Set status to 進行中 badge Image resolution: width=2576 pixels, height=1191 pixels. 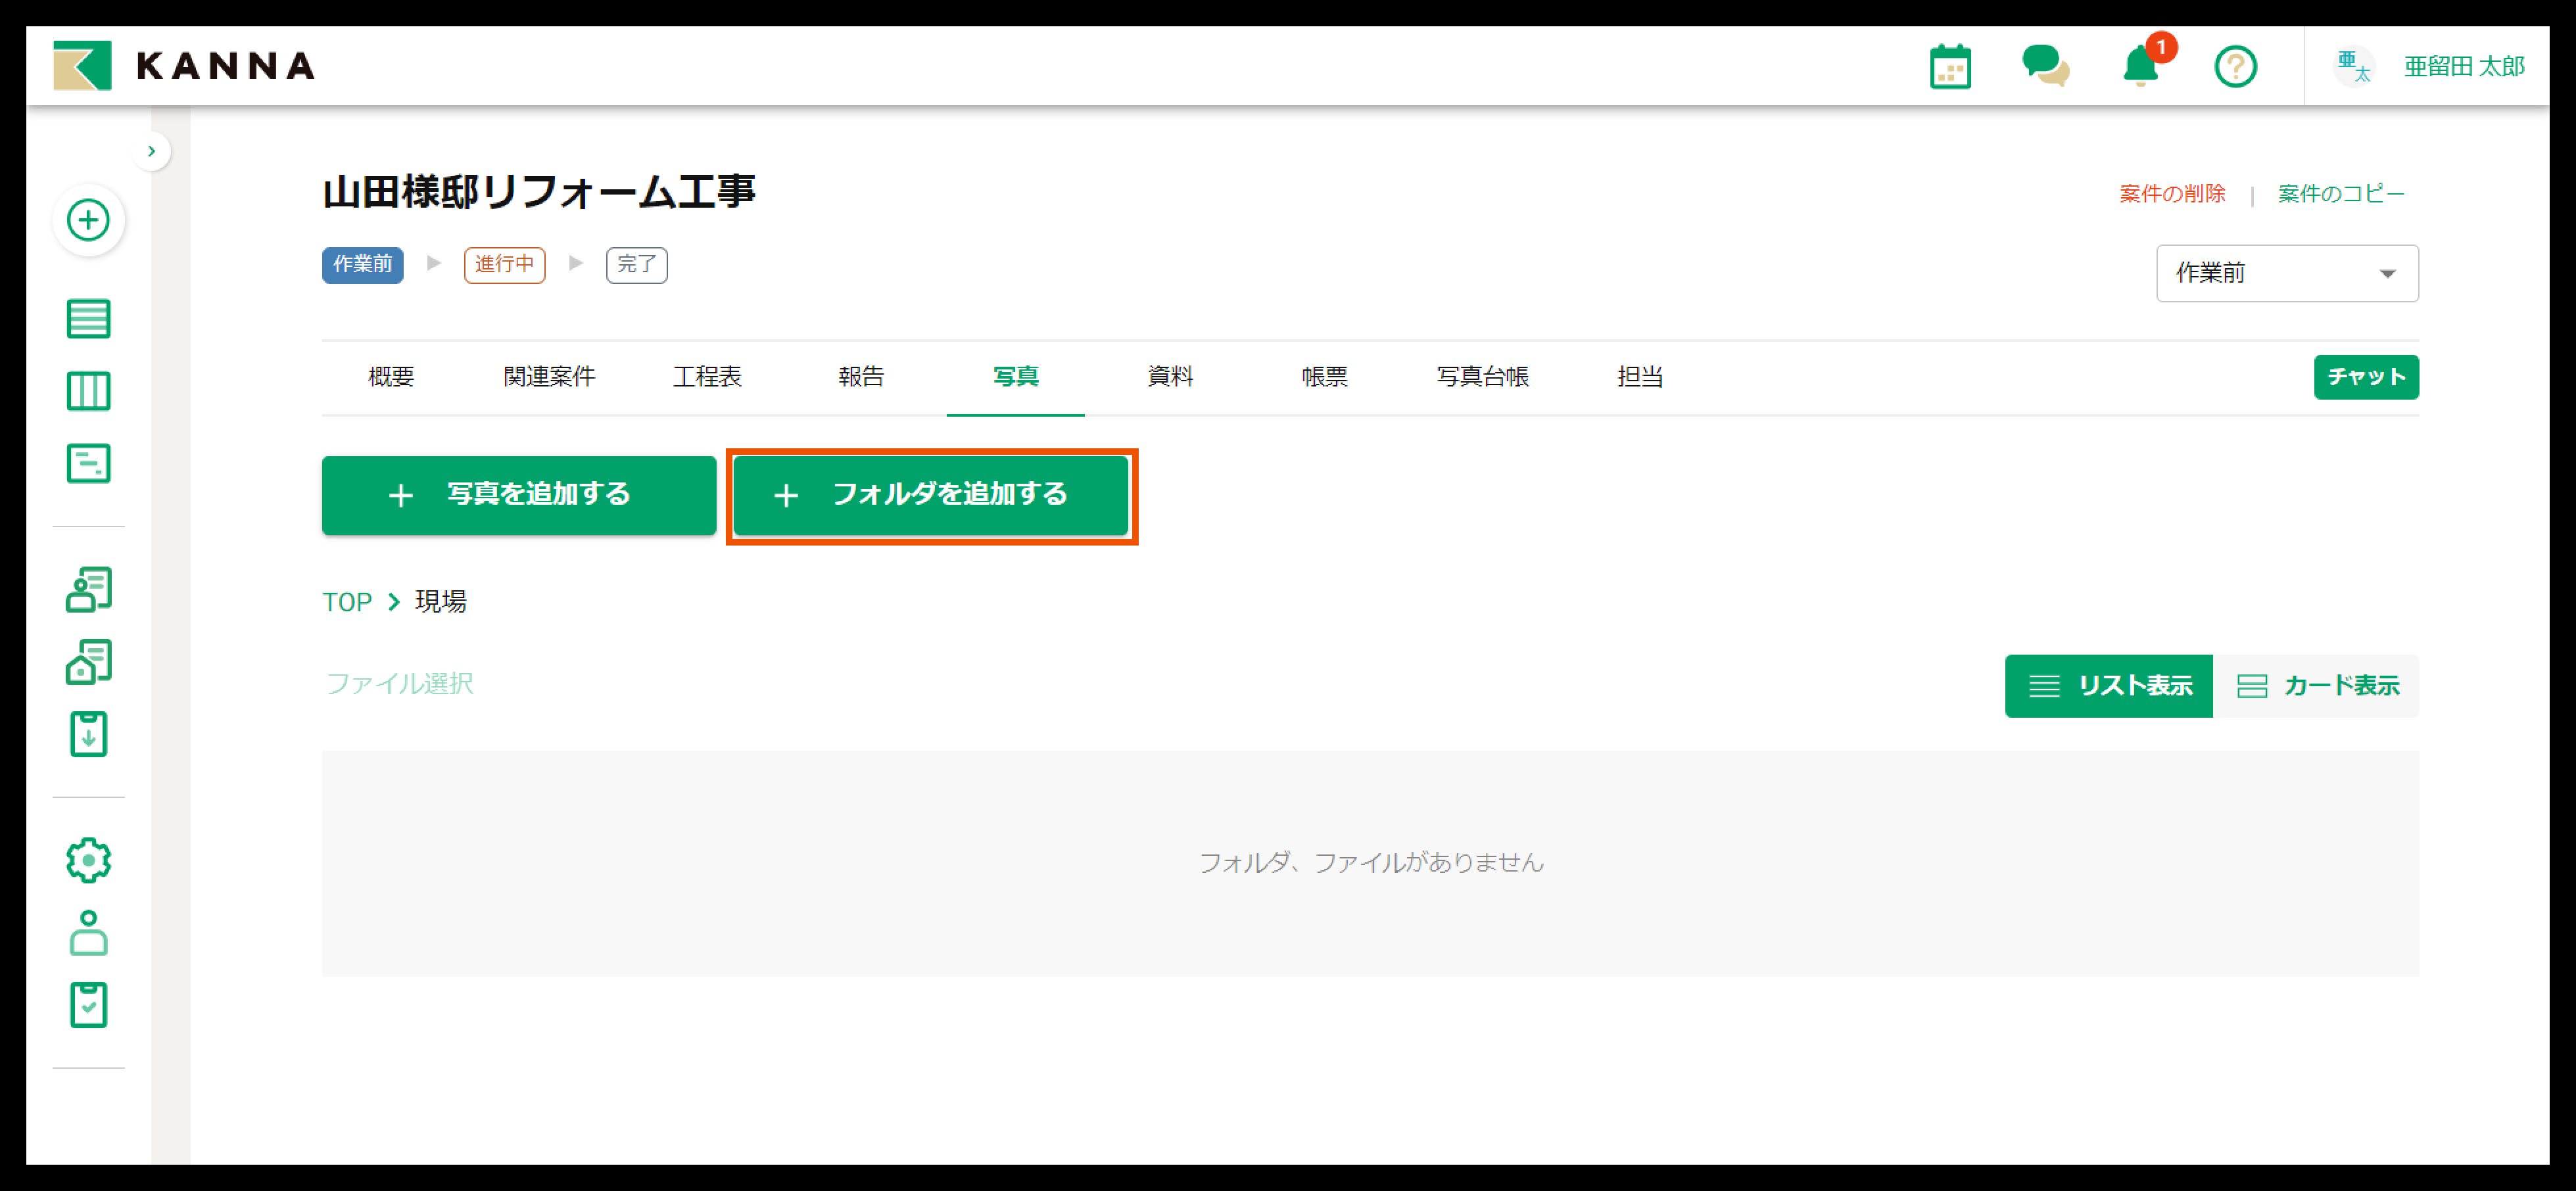click(x=504, y=265)
